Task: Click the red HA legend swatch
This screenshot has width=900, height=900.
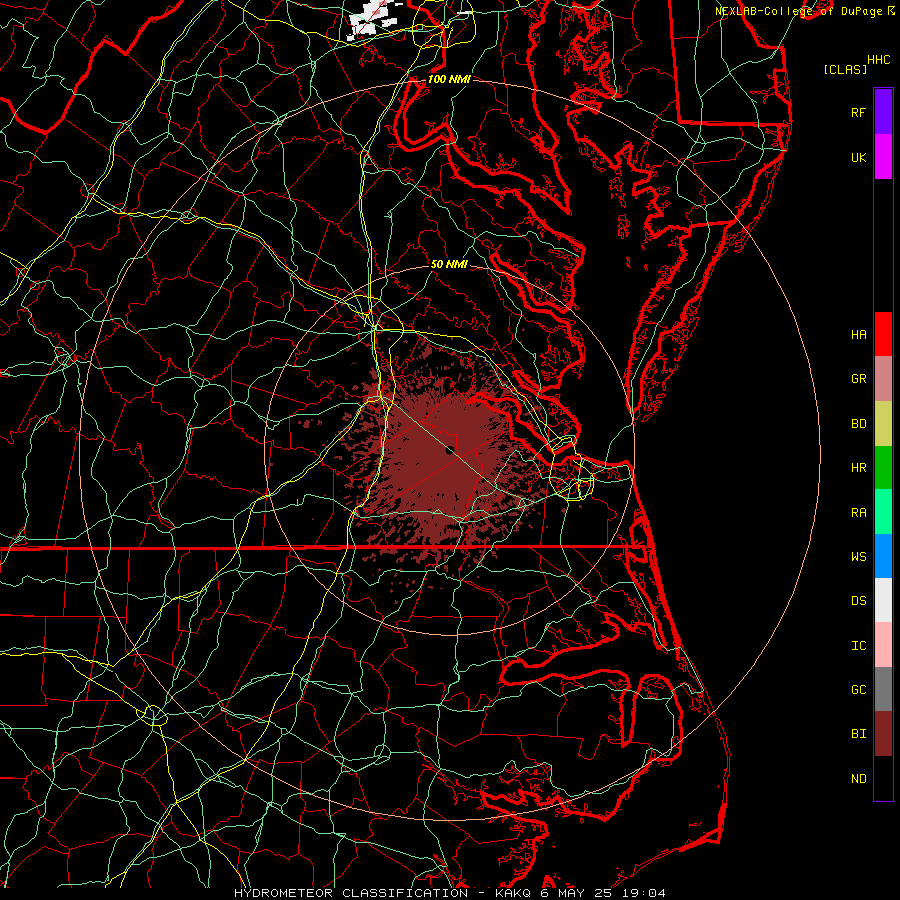Action: pyautogui.click(x=883, y=334)
